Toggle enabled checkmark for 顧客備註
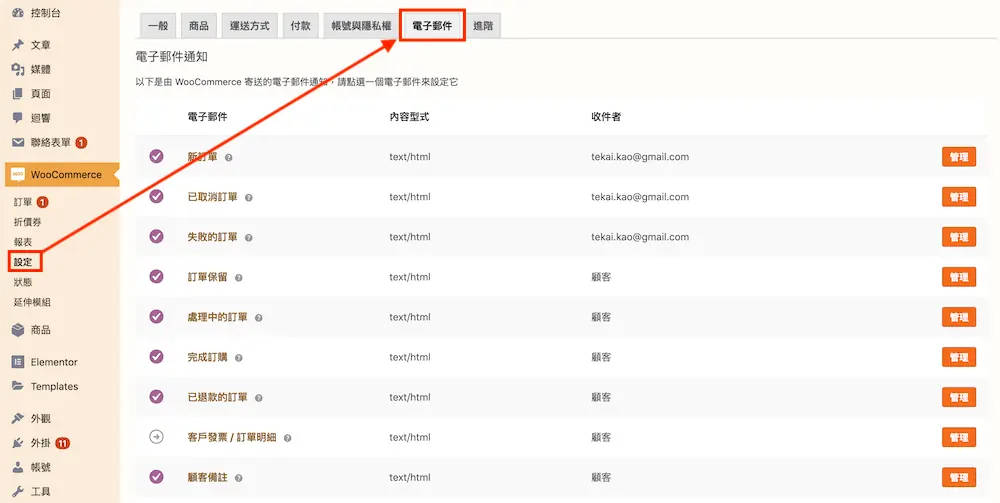 point(156,477)
